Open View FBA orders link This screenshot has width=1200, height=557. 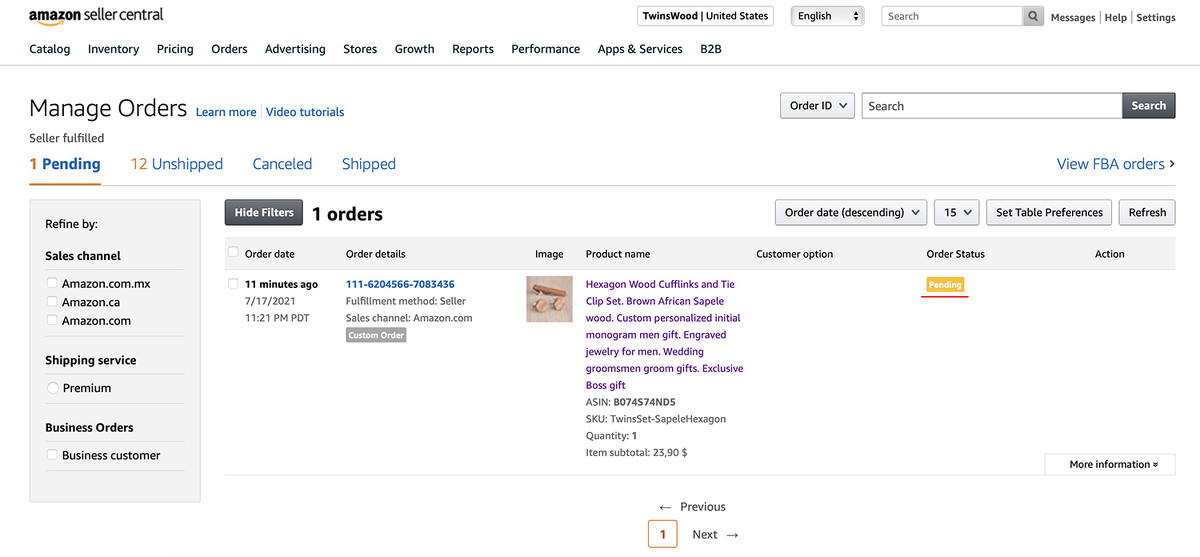[1116, 164]
